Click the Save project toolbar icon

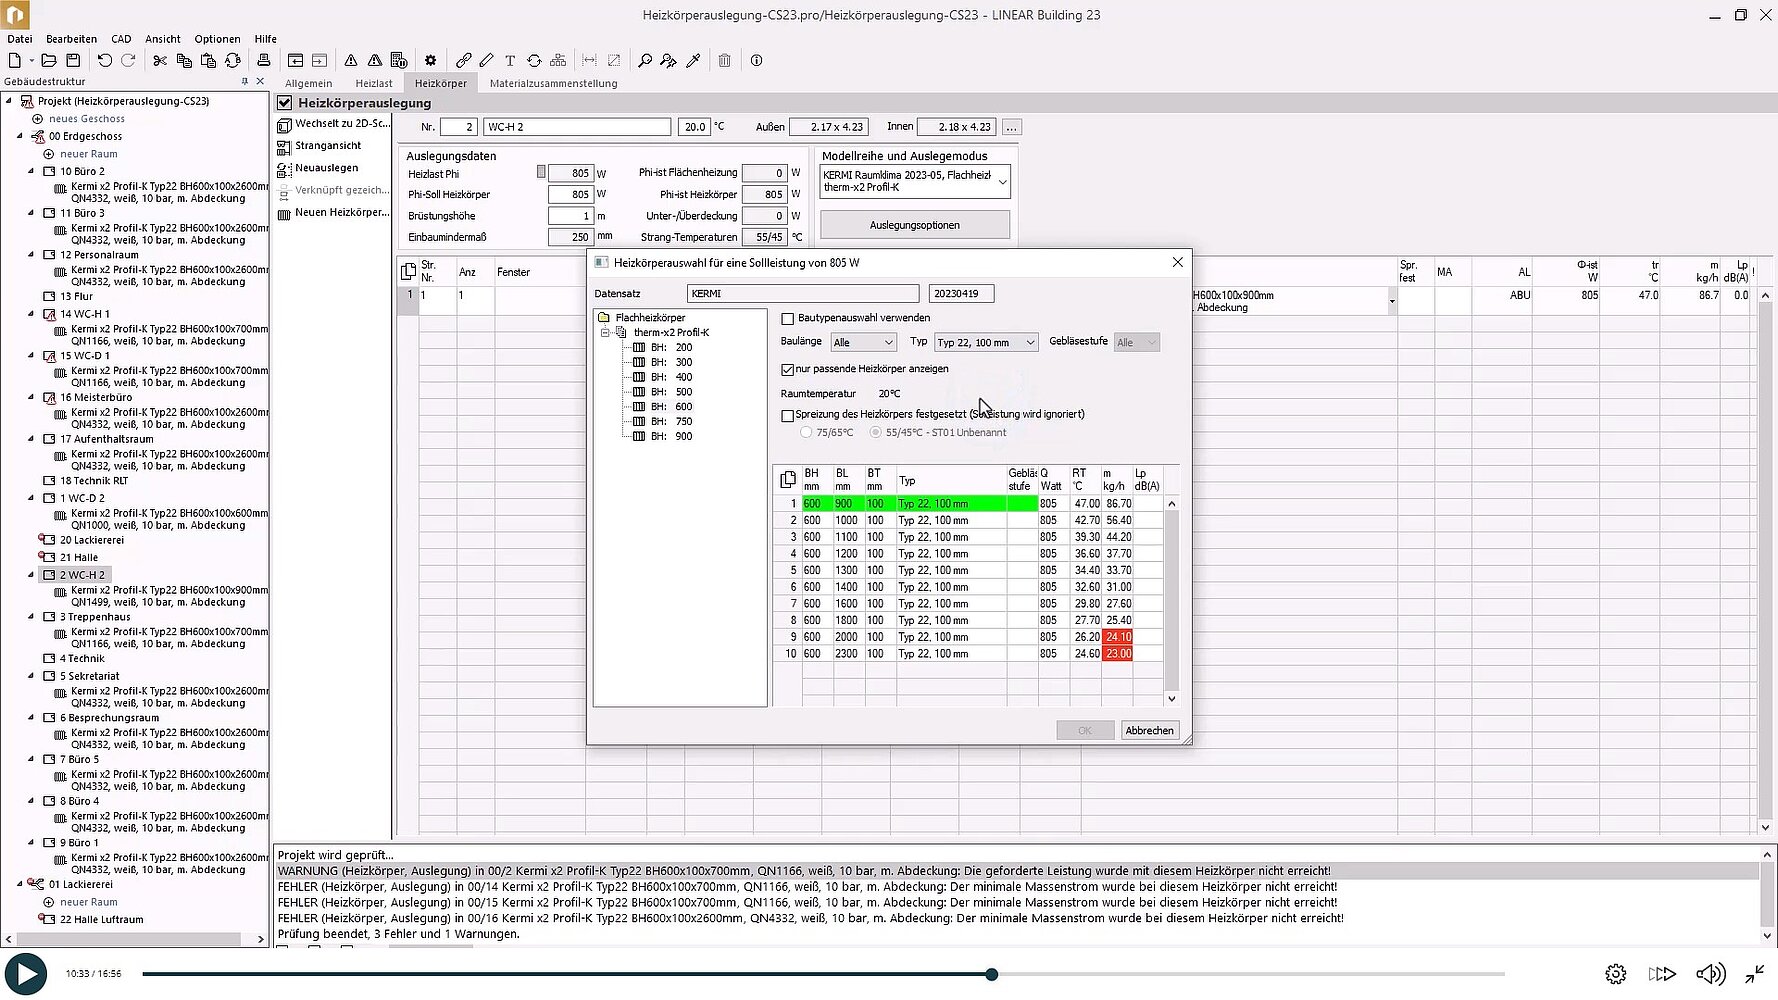point(73,61)
